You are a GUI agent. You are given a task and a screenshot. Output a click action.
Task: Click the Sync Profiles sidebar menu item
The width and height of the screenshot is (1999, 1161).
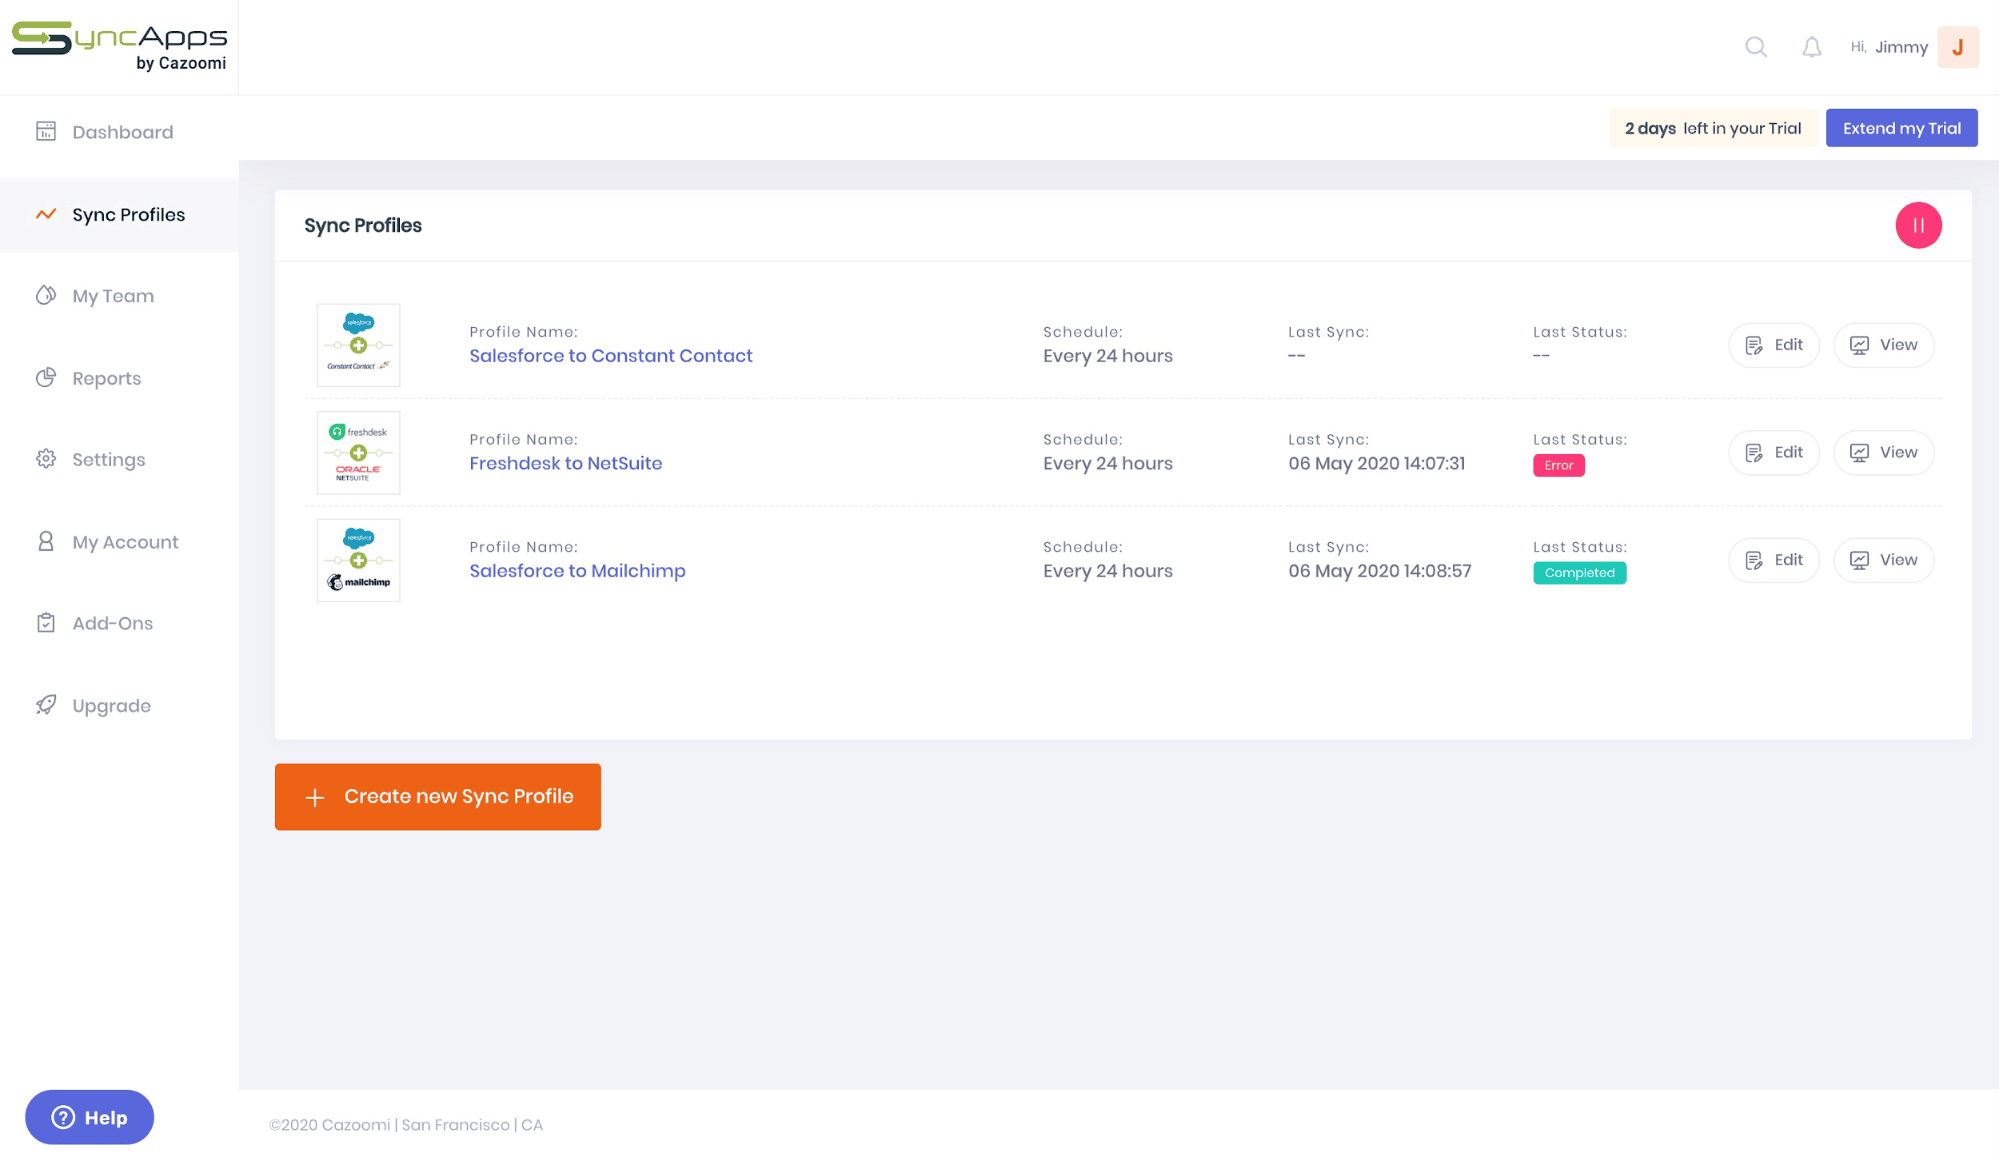tap(128, 214)
